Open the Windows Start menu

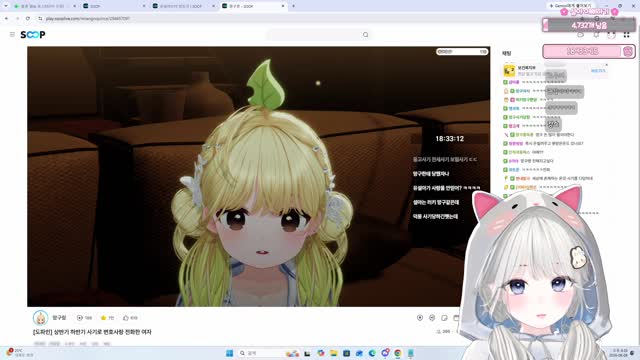(x=229, y=353)
